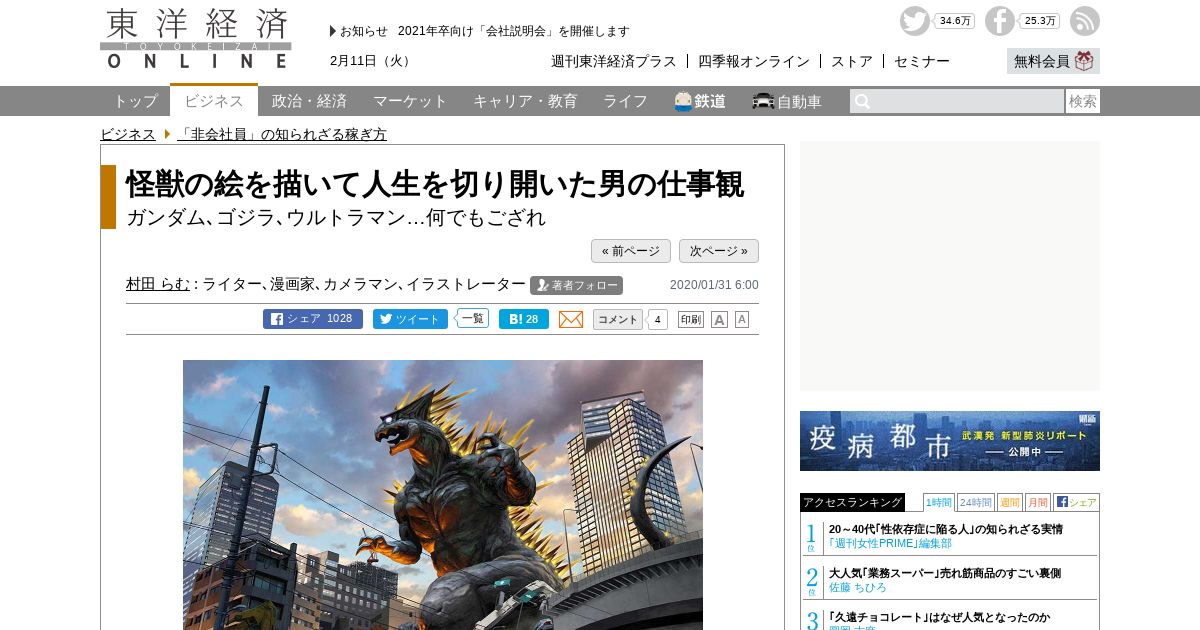Open the ライフ navigation tab
This screenshot has height=630, width=1200.
click(x=625, y=101)
